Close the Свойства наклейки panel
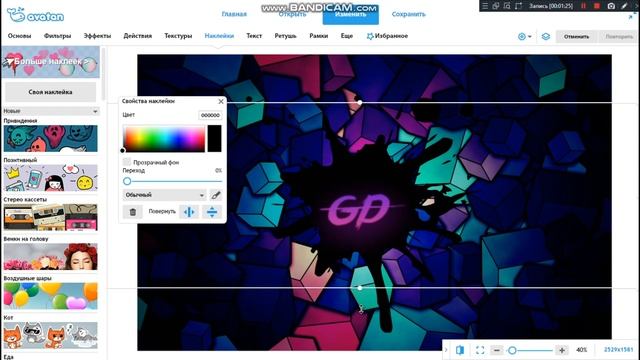 (221, 101)
